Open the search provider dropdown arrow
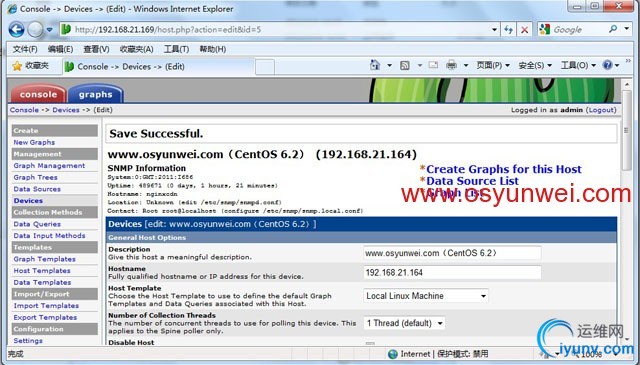 tap(626, 29)
